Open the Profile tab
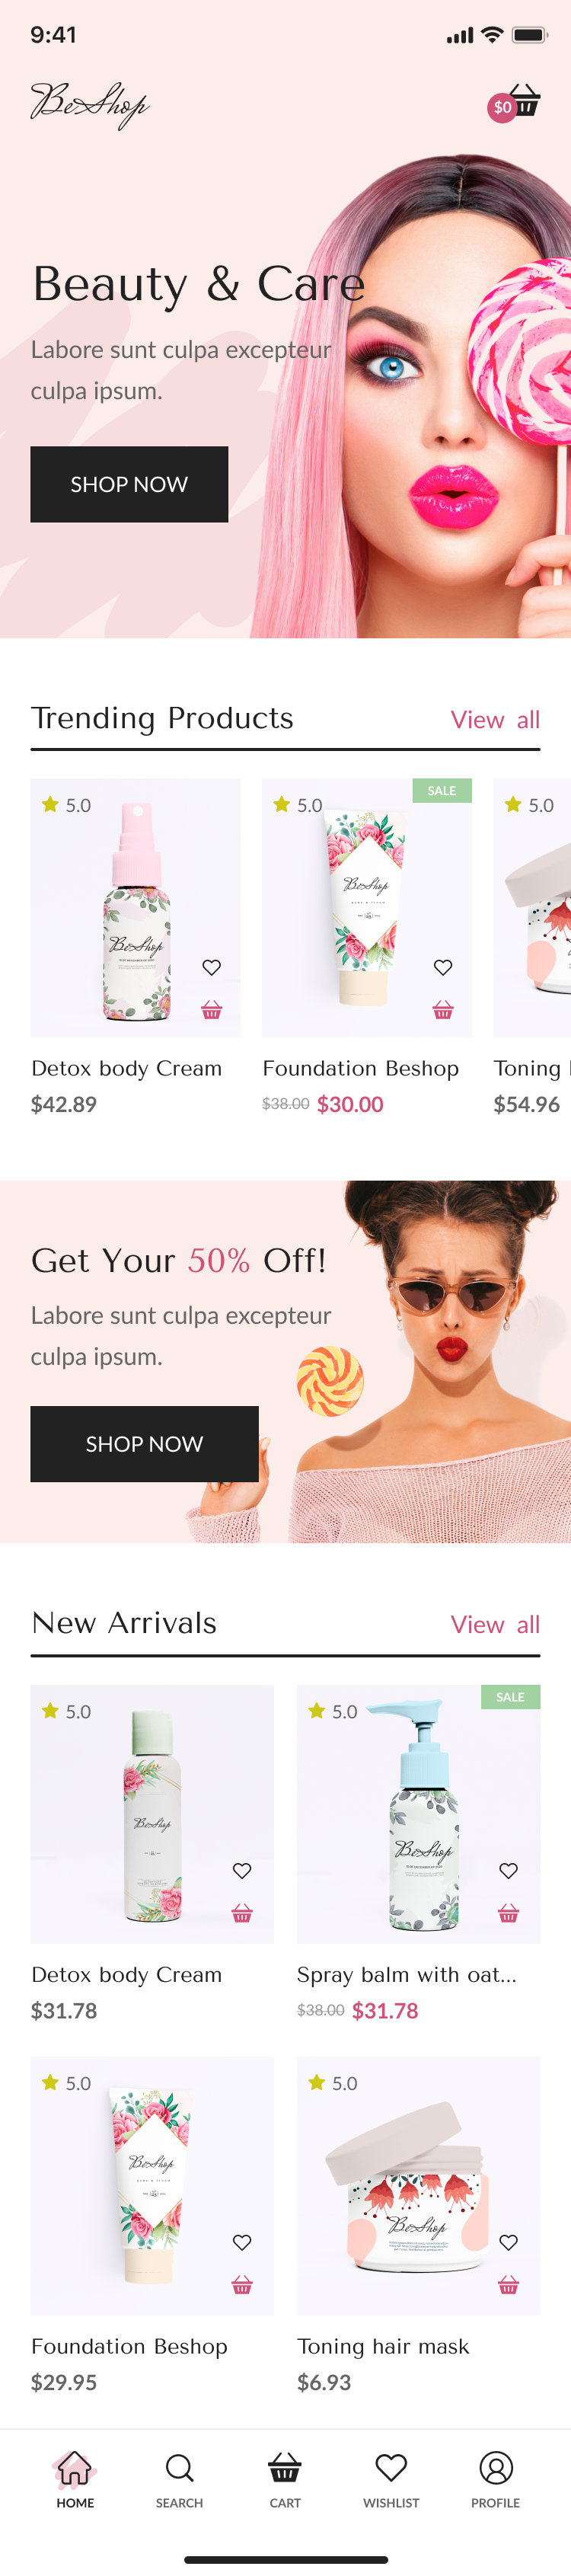 point(496,2479)
